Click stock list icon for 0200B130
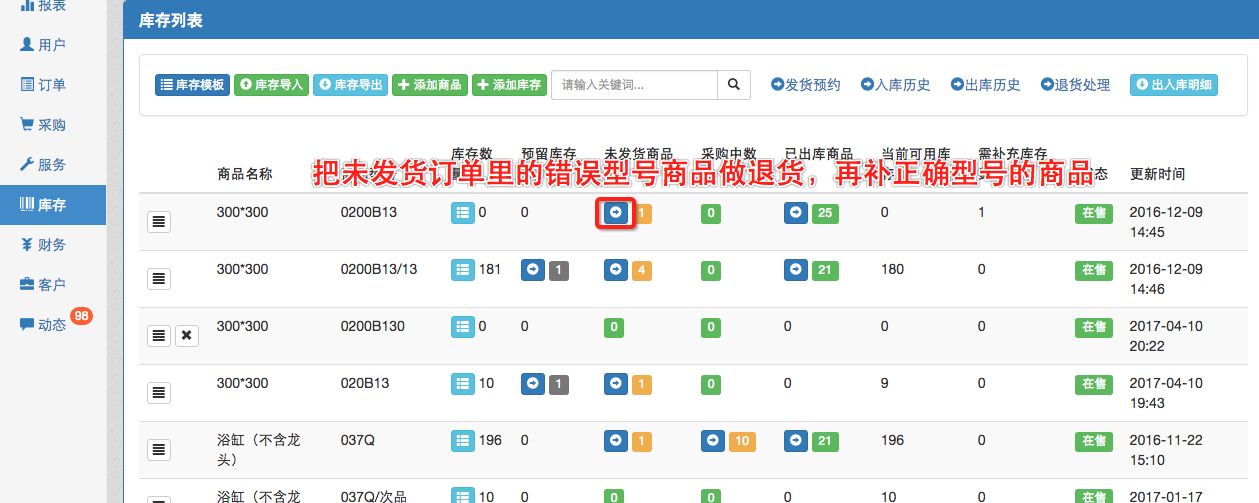This screenshot has height=503, width=1259. 463,326
